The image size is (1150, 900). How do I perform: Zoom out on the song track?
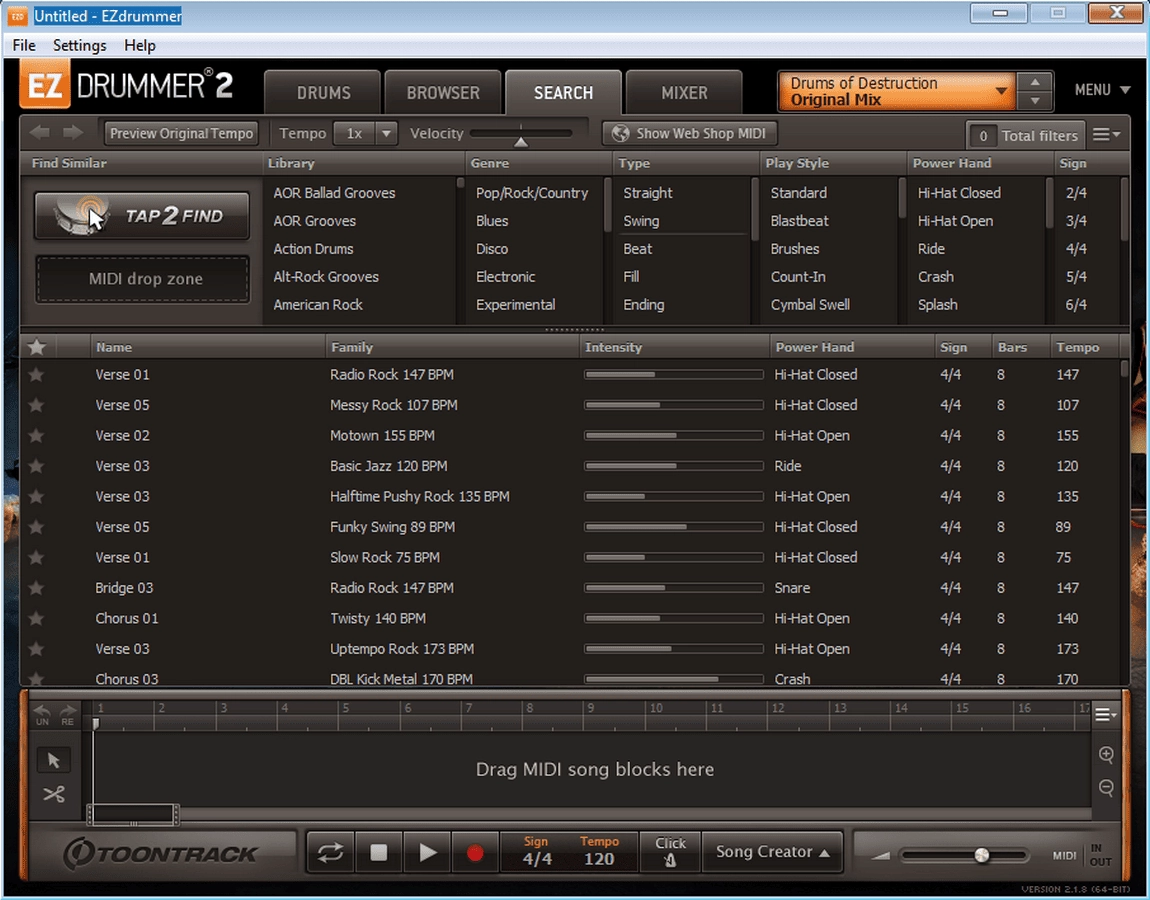[1107, 788]
